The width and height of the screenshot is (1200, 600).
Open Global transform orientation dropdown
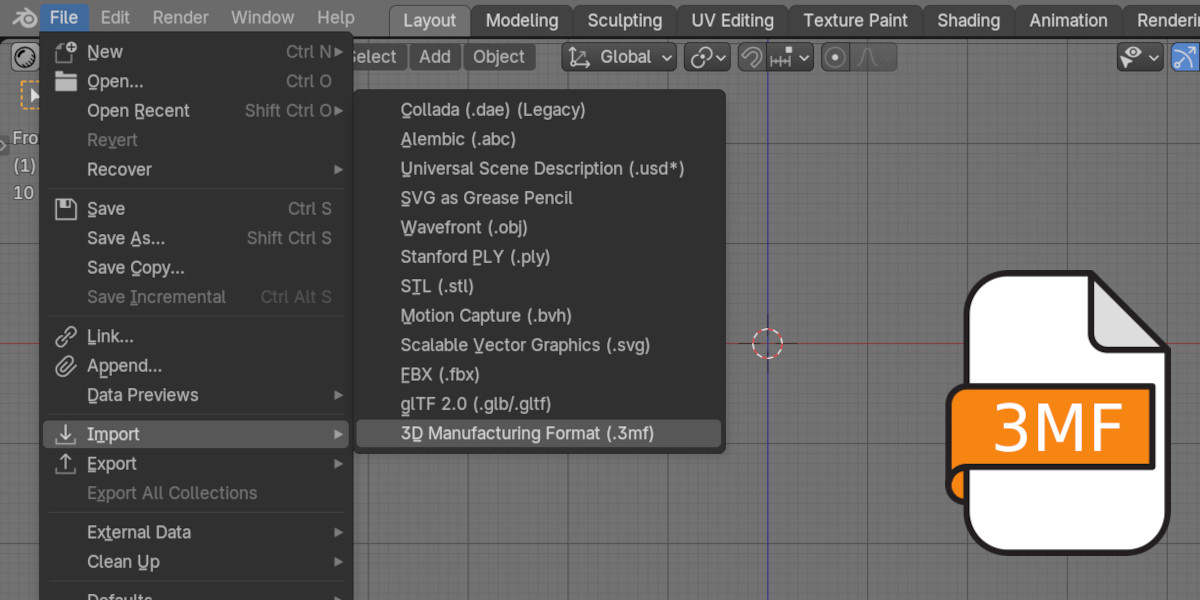[x=620, y=58]
